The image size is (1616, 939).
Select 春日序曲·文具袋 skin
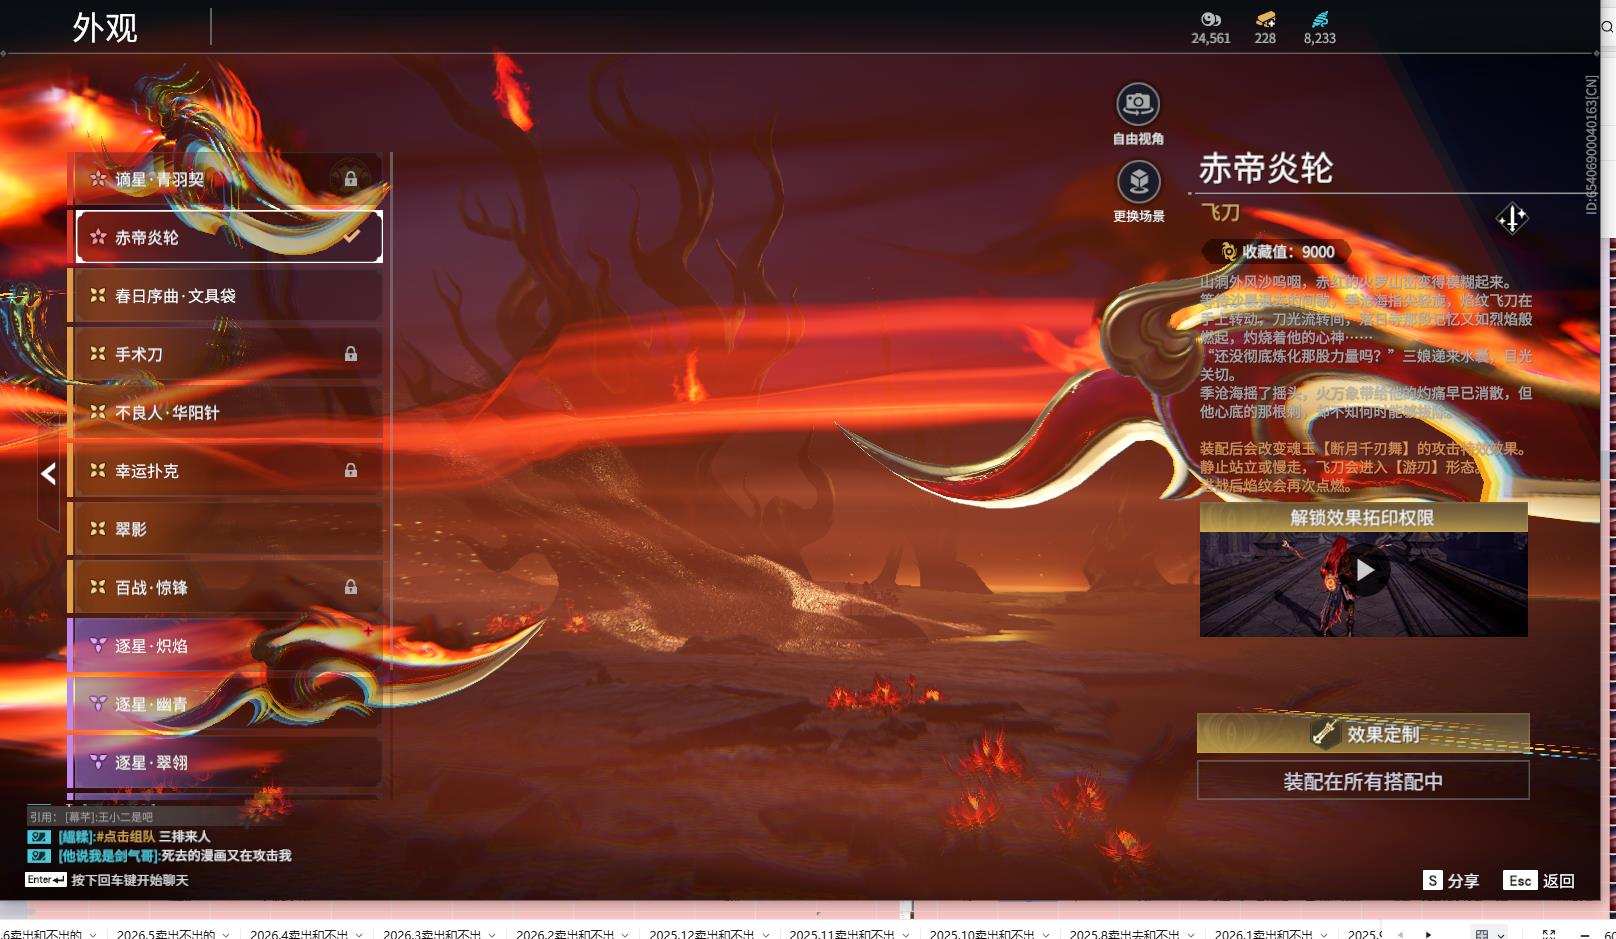coord(225,296)
